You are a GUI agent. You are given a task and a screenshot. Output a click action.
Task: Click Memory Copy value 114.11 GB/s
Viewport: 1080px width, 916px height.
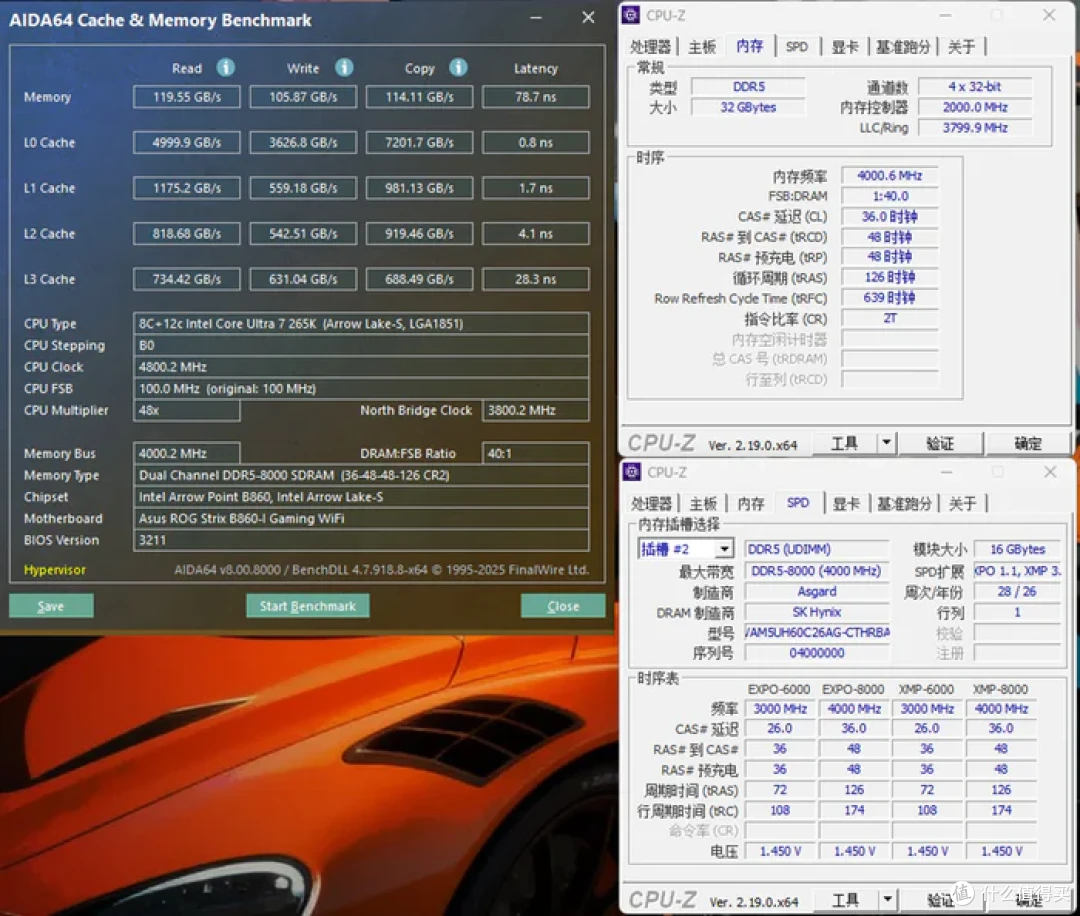[419, 97]
